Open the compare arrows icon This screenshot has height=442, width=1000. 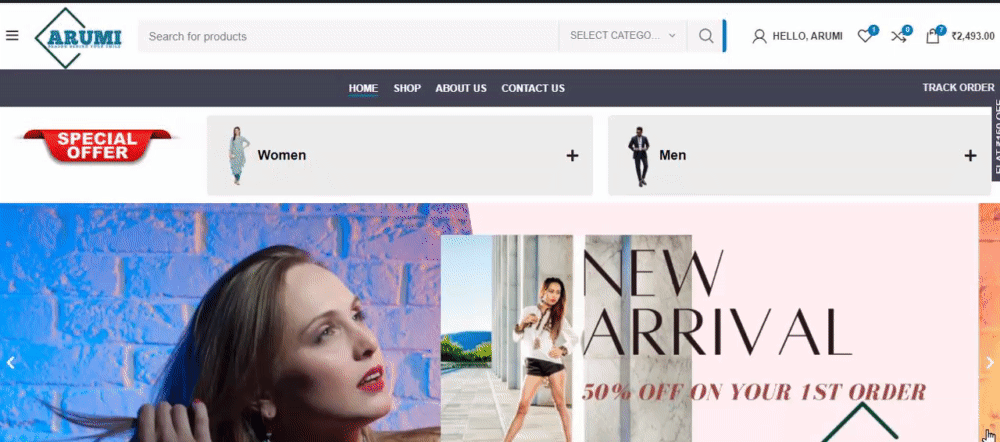(x=899, y=36)
